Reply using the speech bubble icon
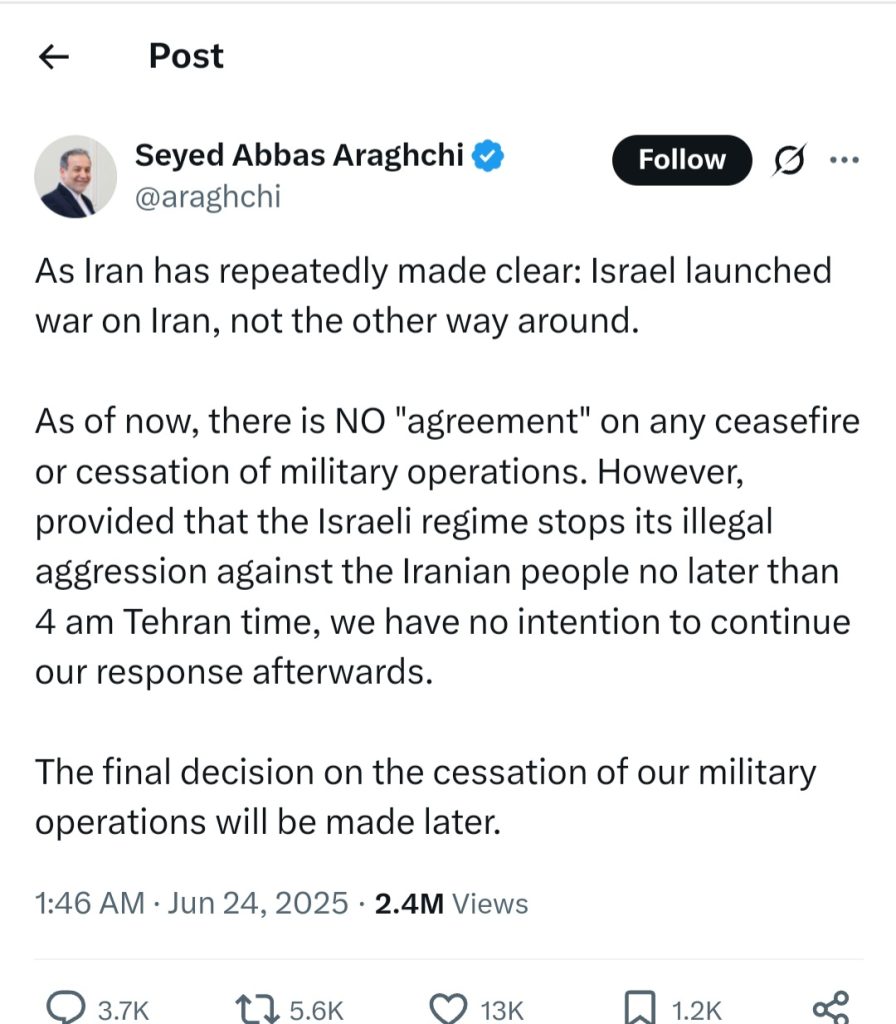 (67, 1007)
